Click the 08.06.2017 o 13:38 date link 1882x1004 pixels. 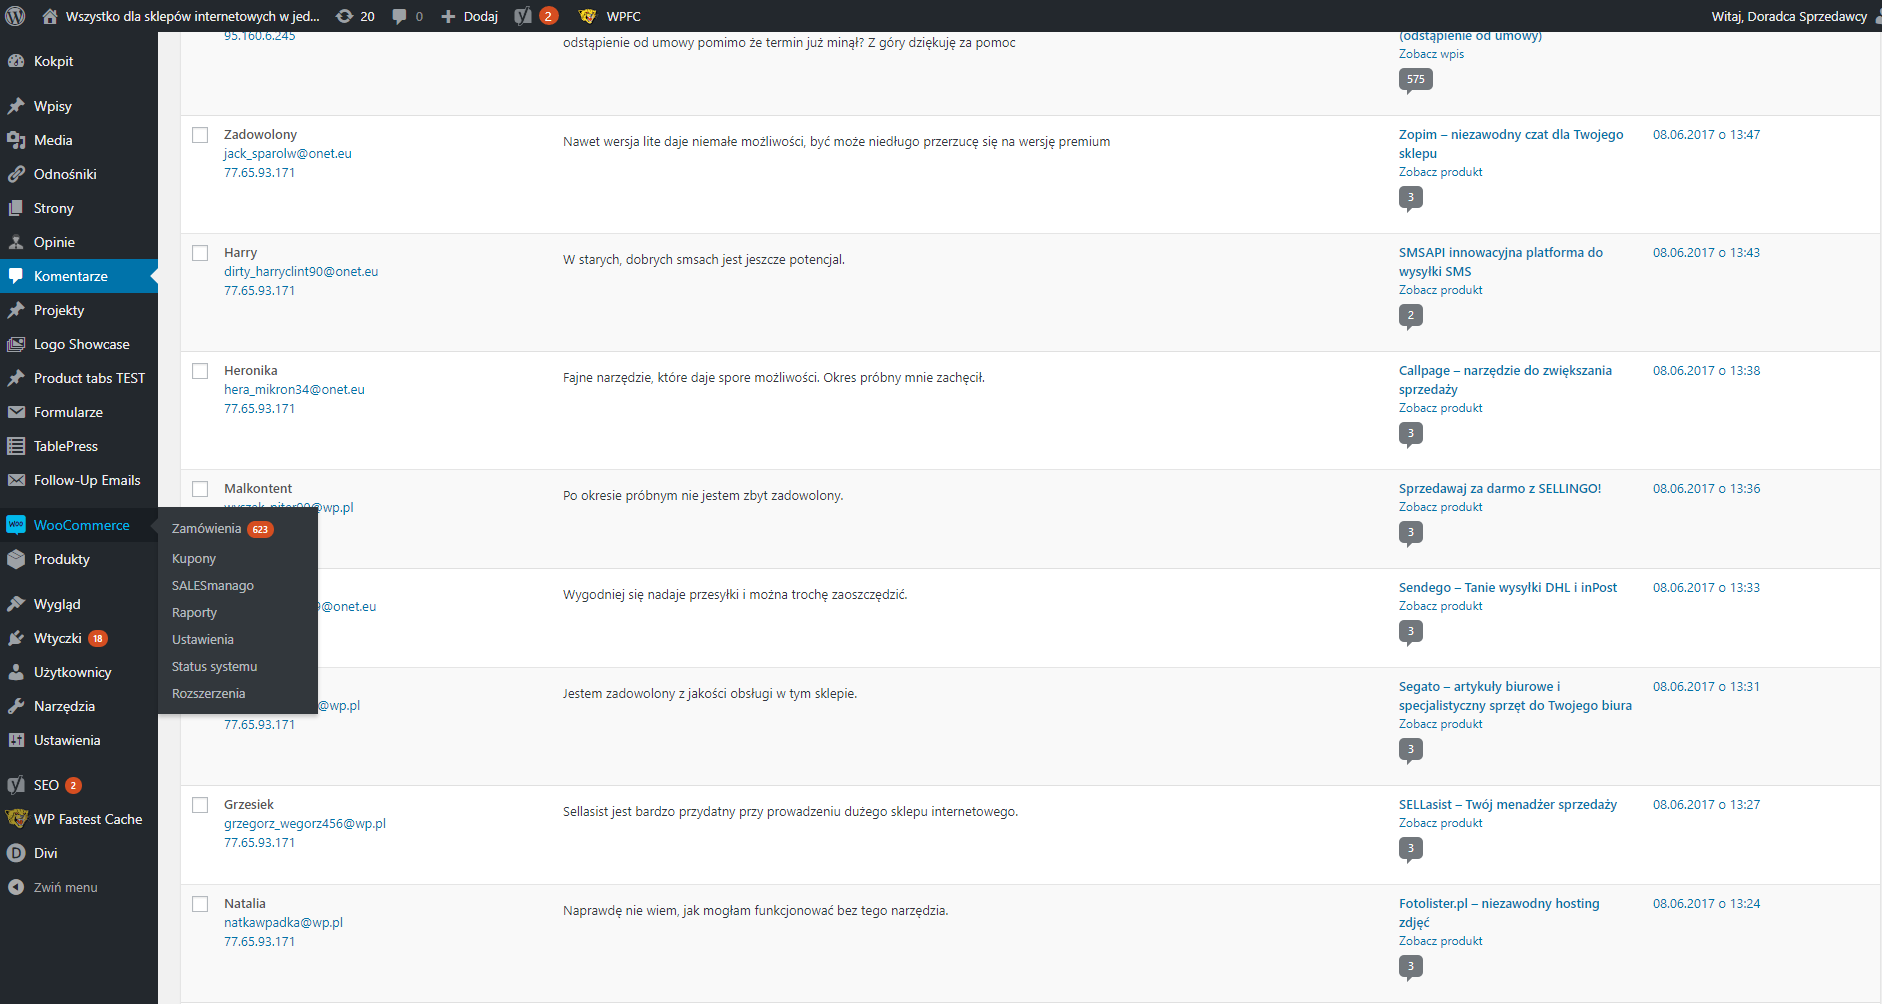coord(1706,371)
